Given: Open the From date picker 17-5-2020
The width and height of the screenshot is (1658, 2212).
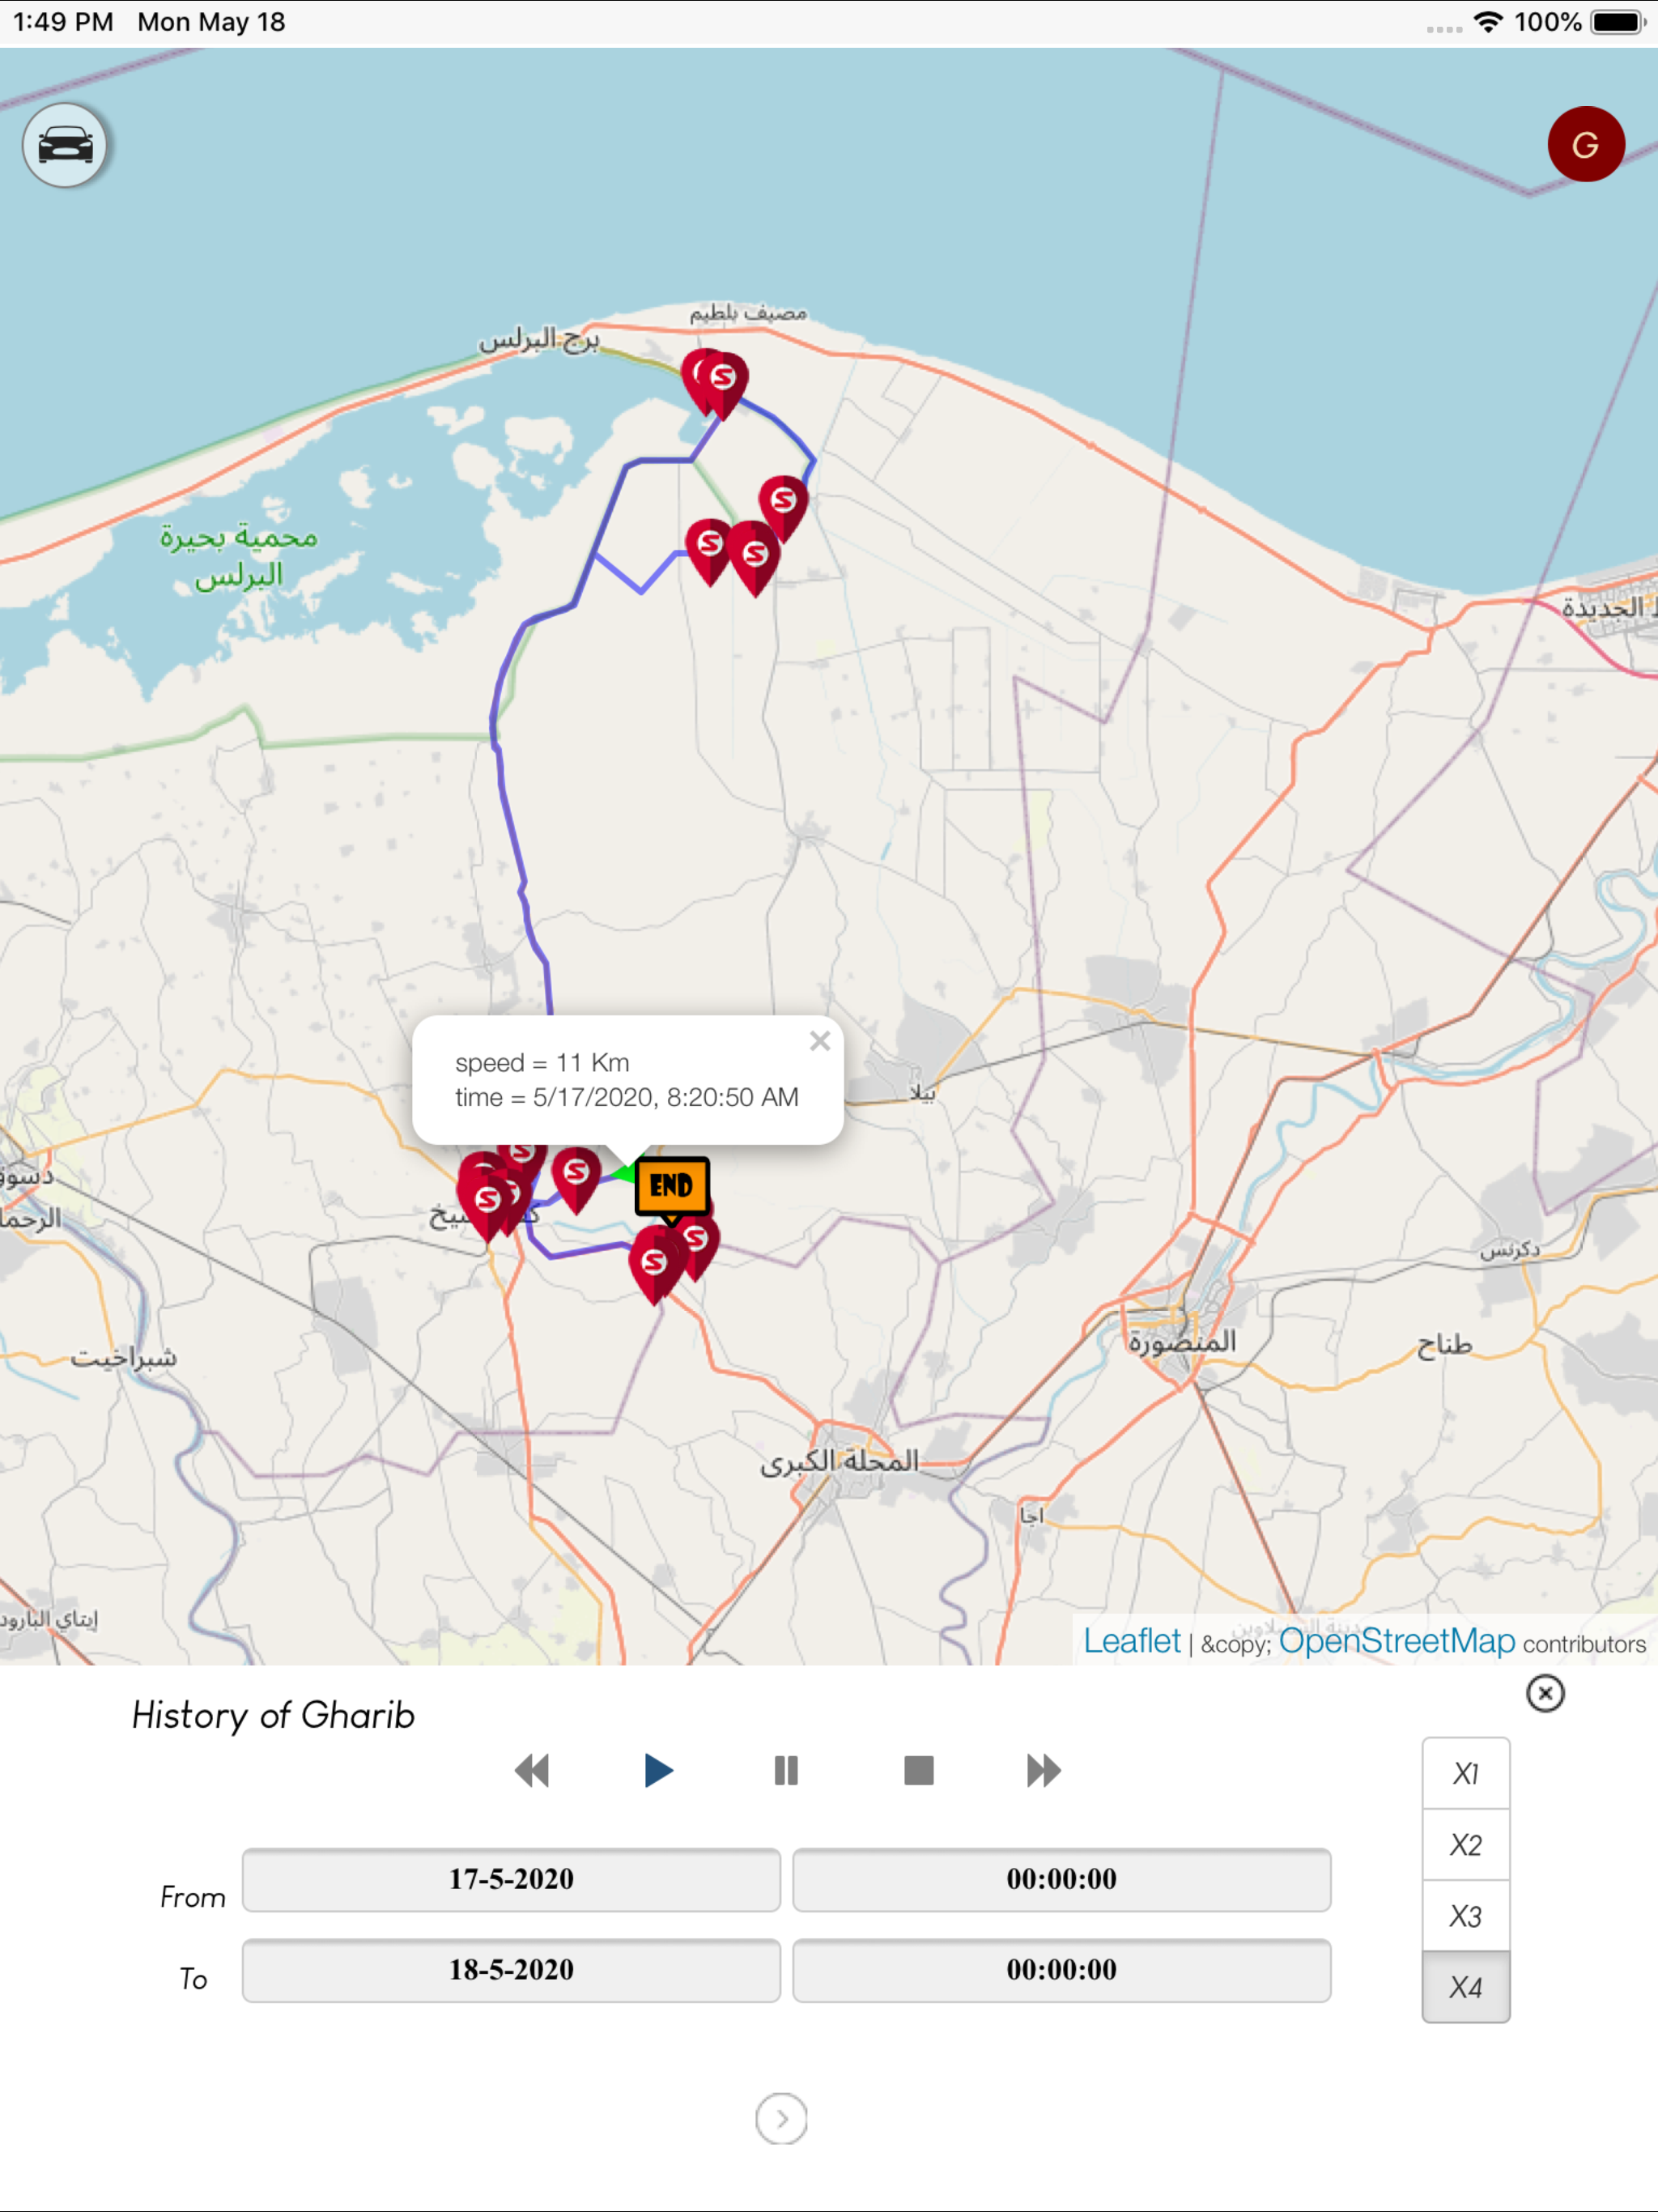Looking at the screenshot, I should coord(511,1879).
